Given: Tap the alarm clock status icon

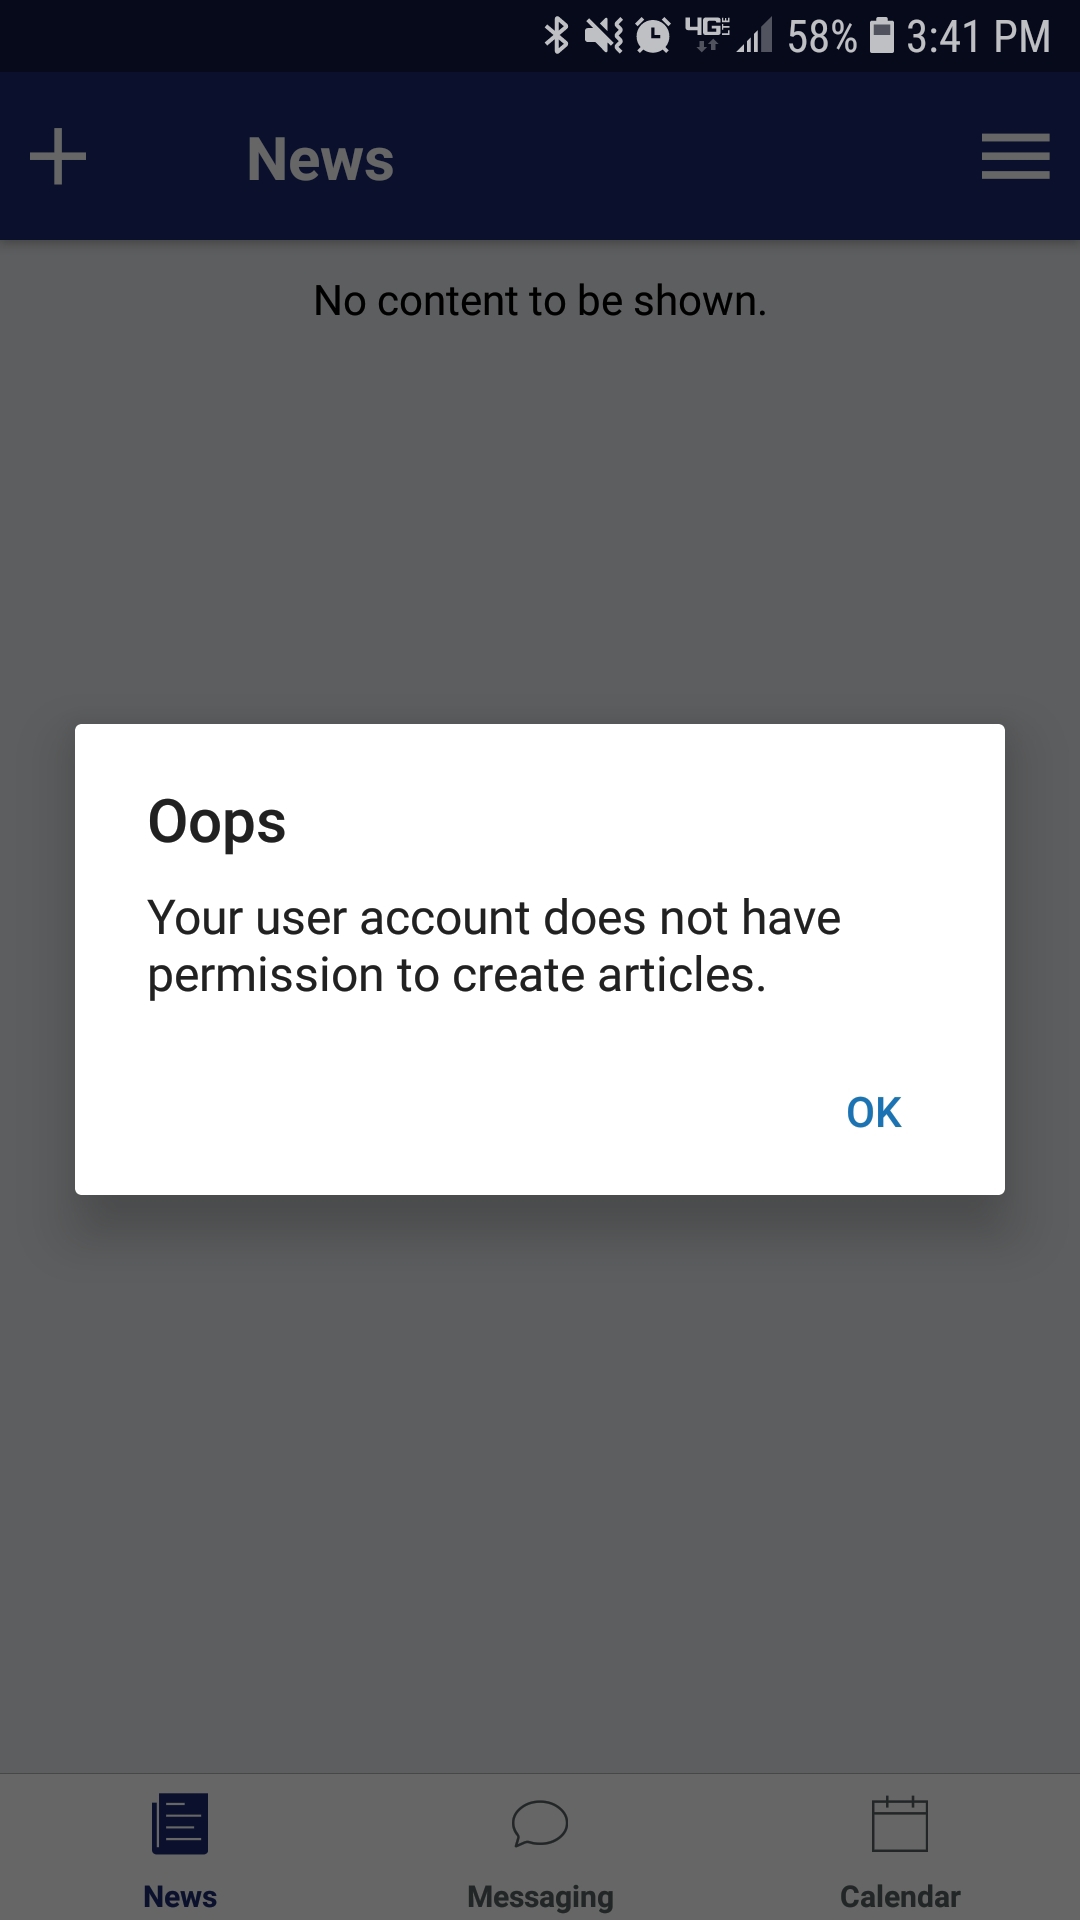Looking at the screenshot, I should pyautogui.click(x=653, y=36).
